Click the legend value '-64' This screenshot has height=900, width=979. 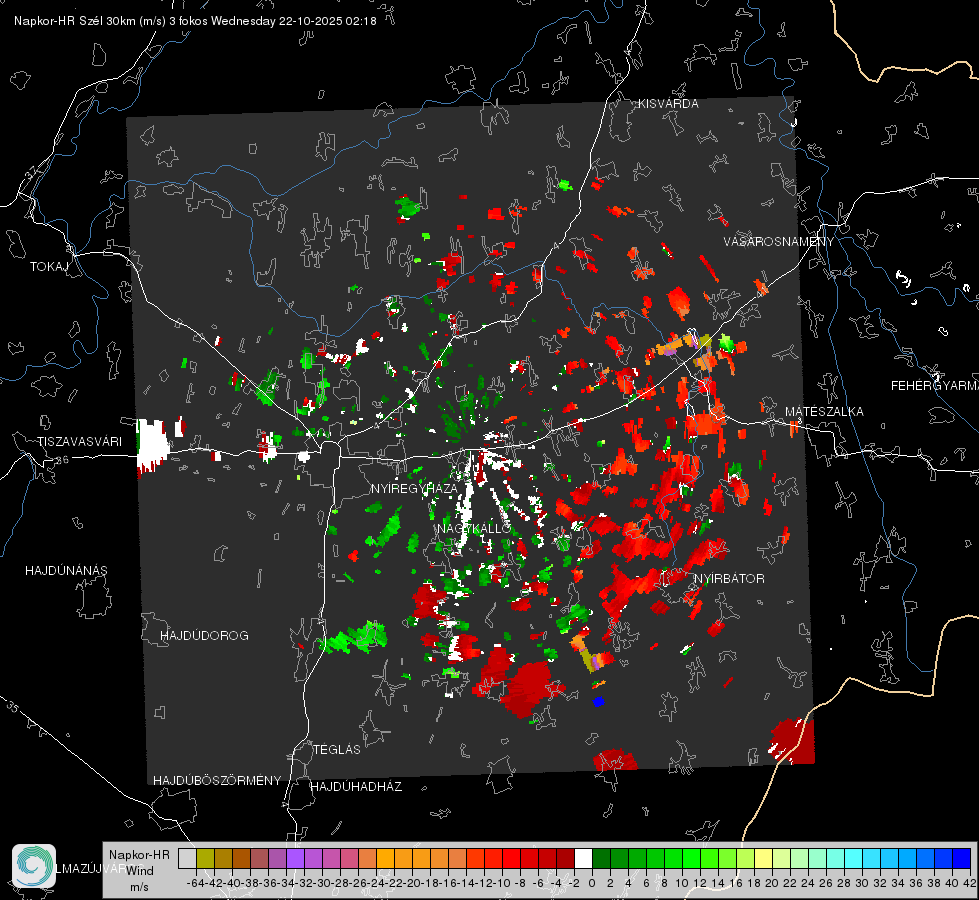(196, 883)
